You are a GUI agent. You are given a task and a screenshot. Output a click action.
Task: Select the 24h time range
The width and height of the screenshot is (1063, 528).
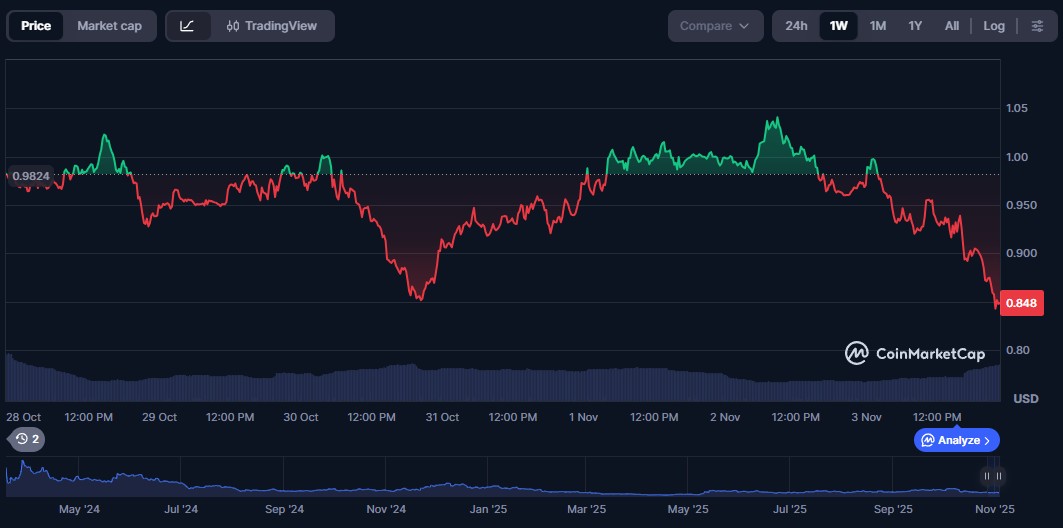[796, 26]
